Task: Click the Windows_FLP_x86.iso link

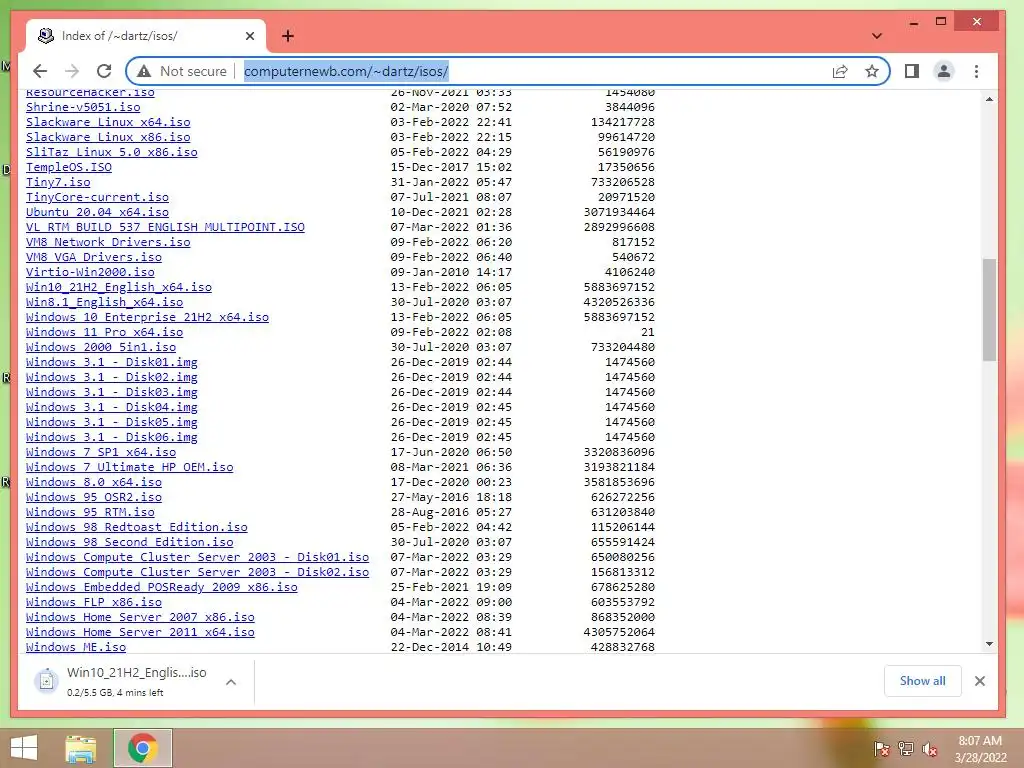Action: pos(94,603)
